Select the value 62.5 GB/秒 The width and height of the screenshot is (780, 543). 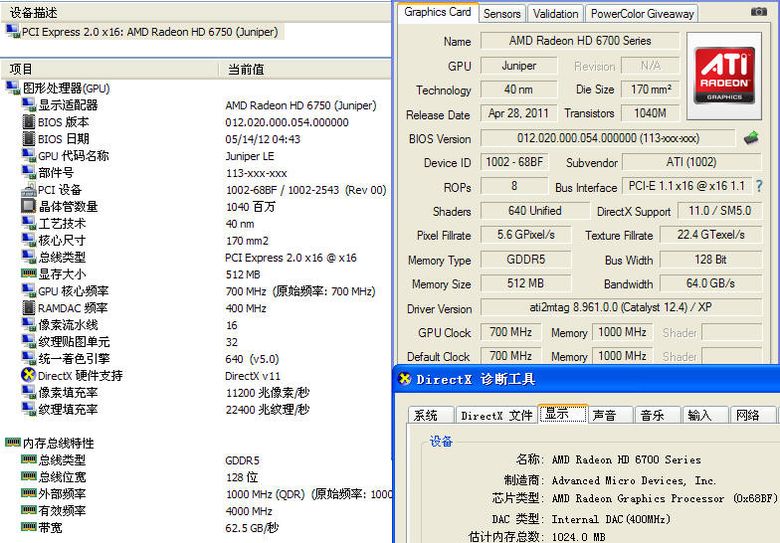(252, 528)
